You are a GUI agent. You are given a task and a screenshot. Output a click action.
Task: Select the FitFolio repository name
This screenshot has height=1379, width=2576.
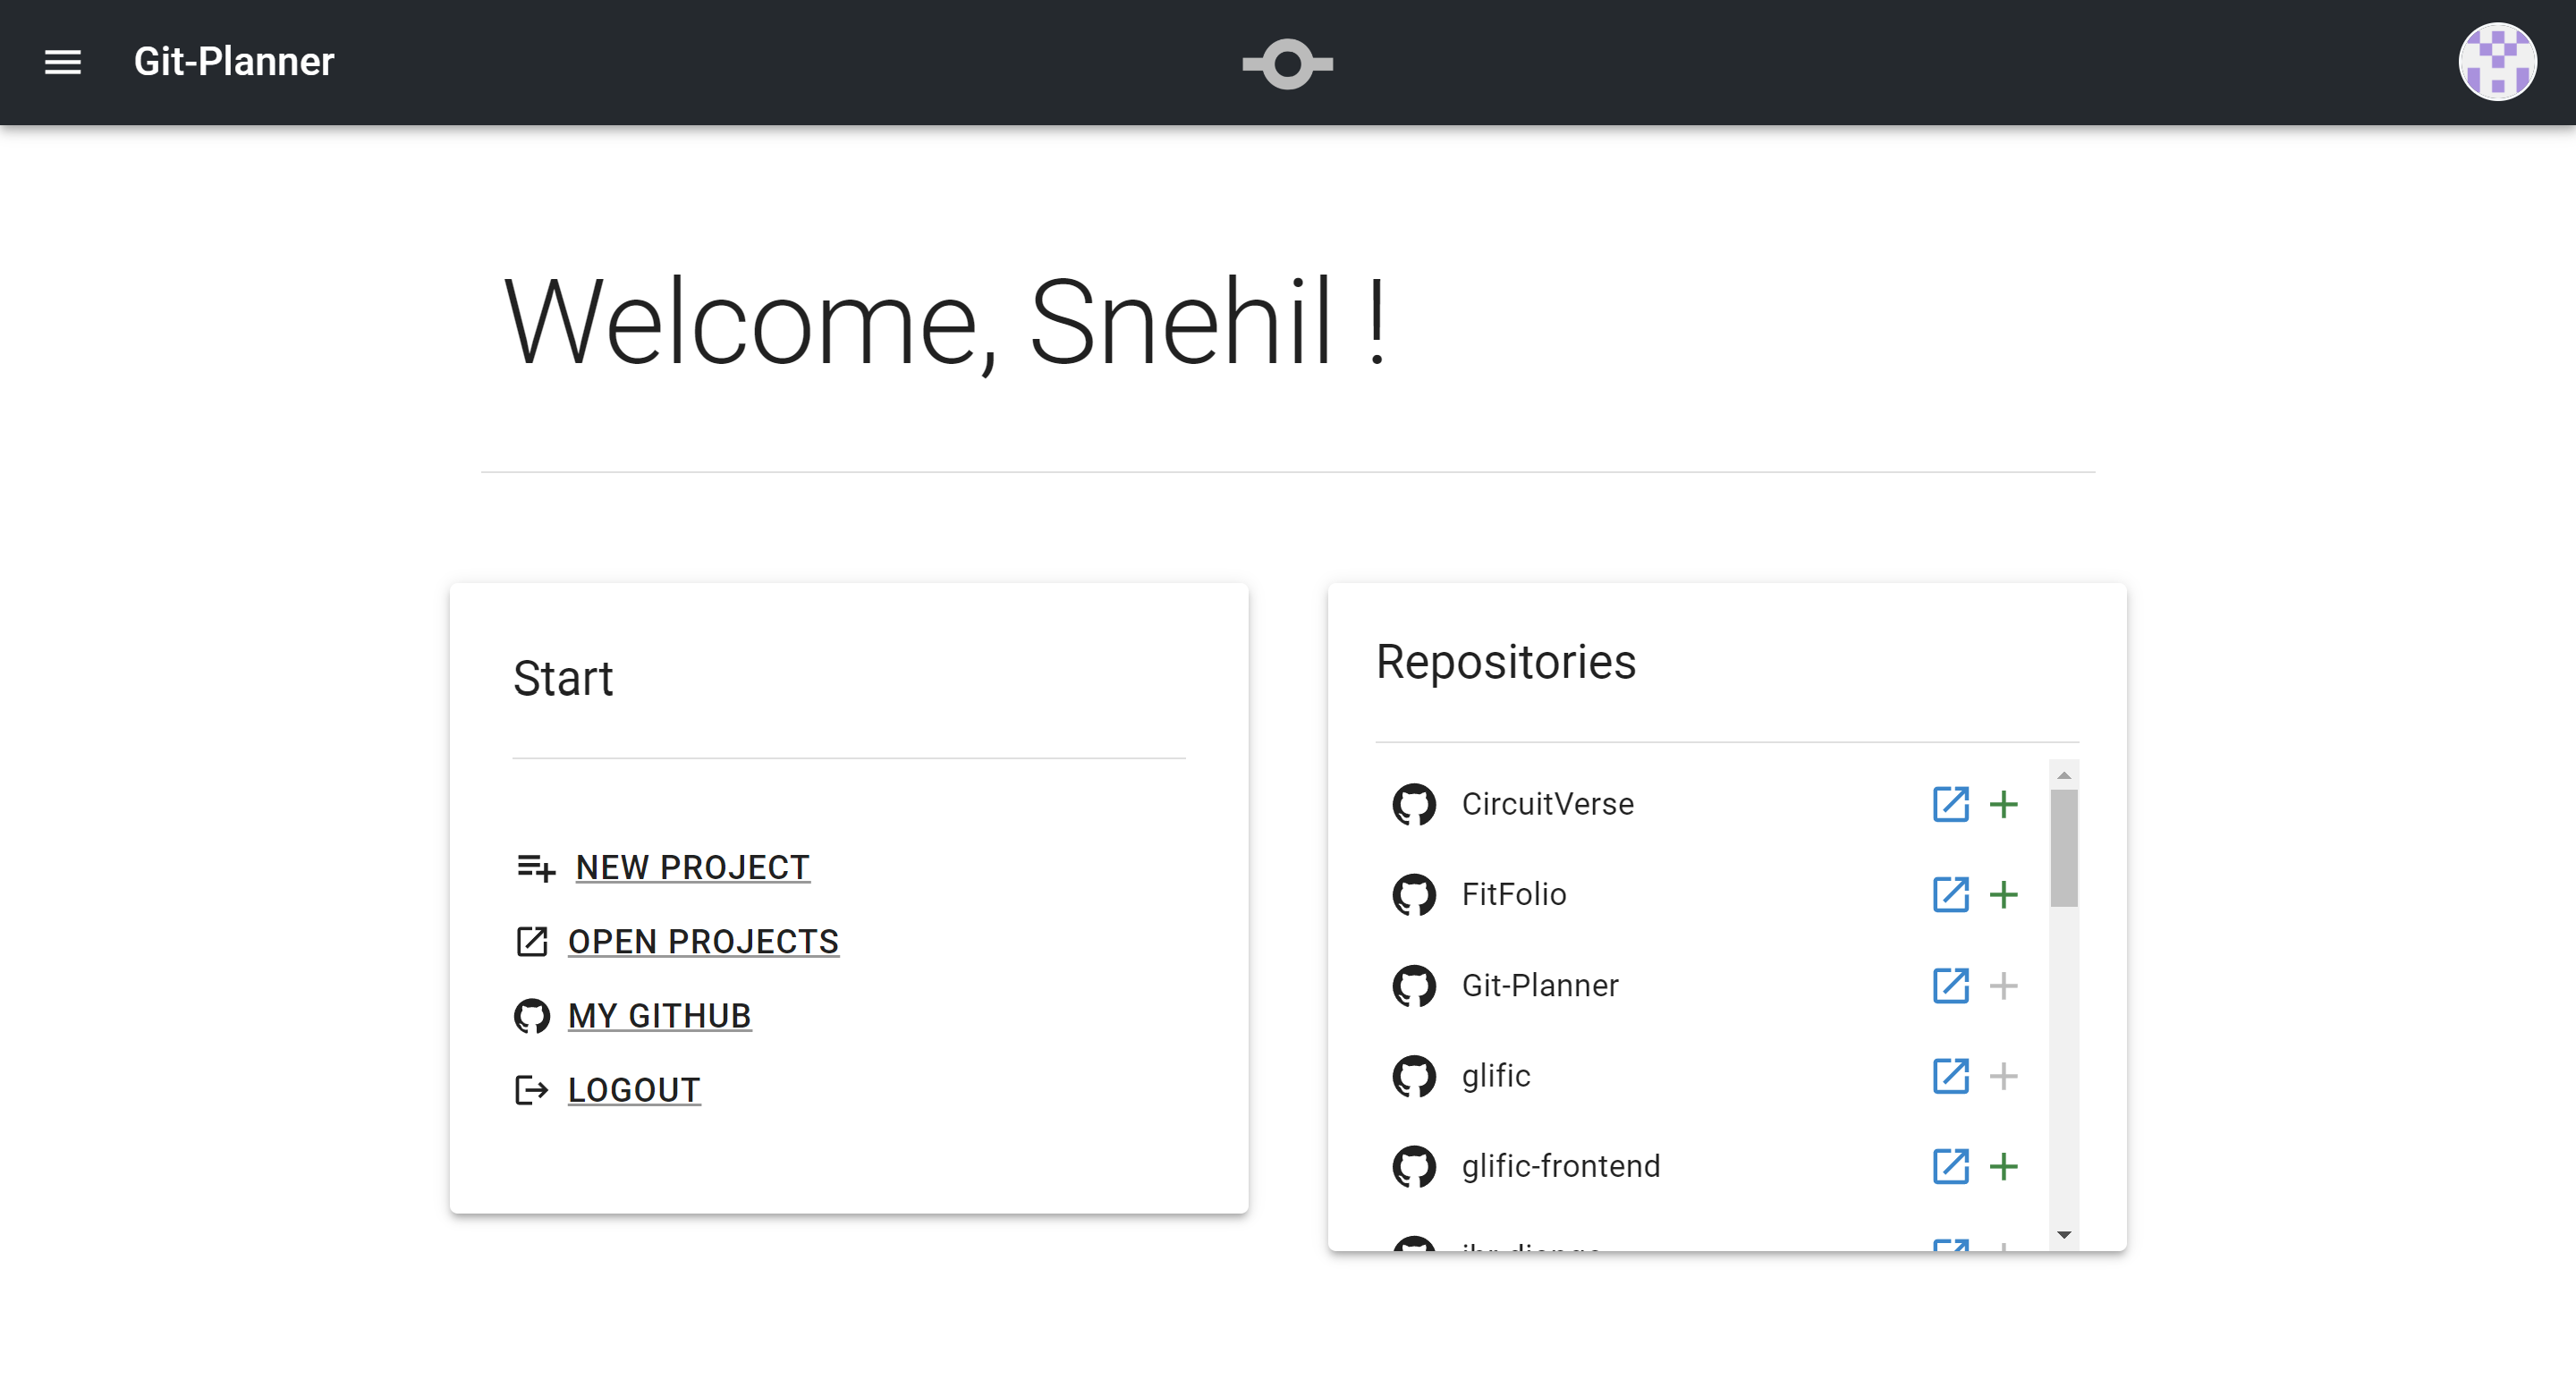click(1513, 894)
